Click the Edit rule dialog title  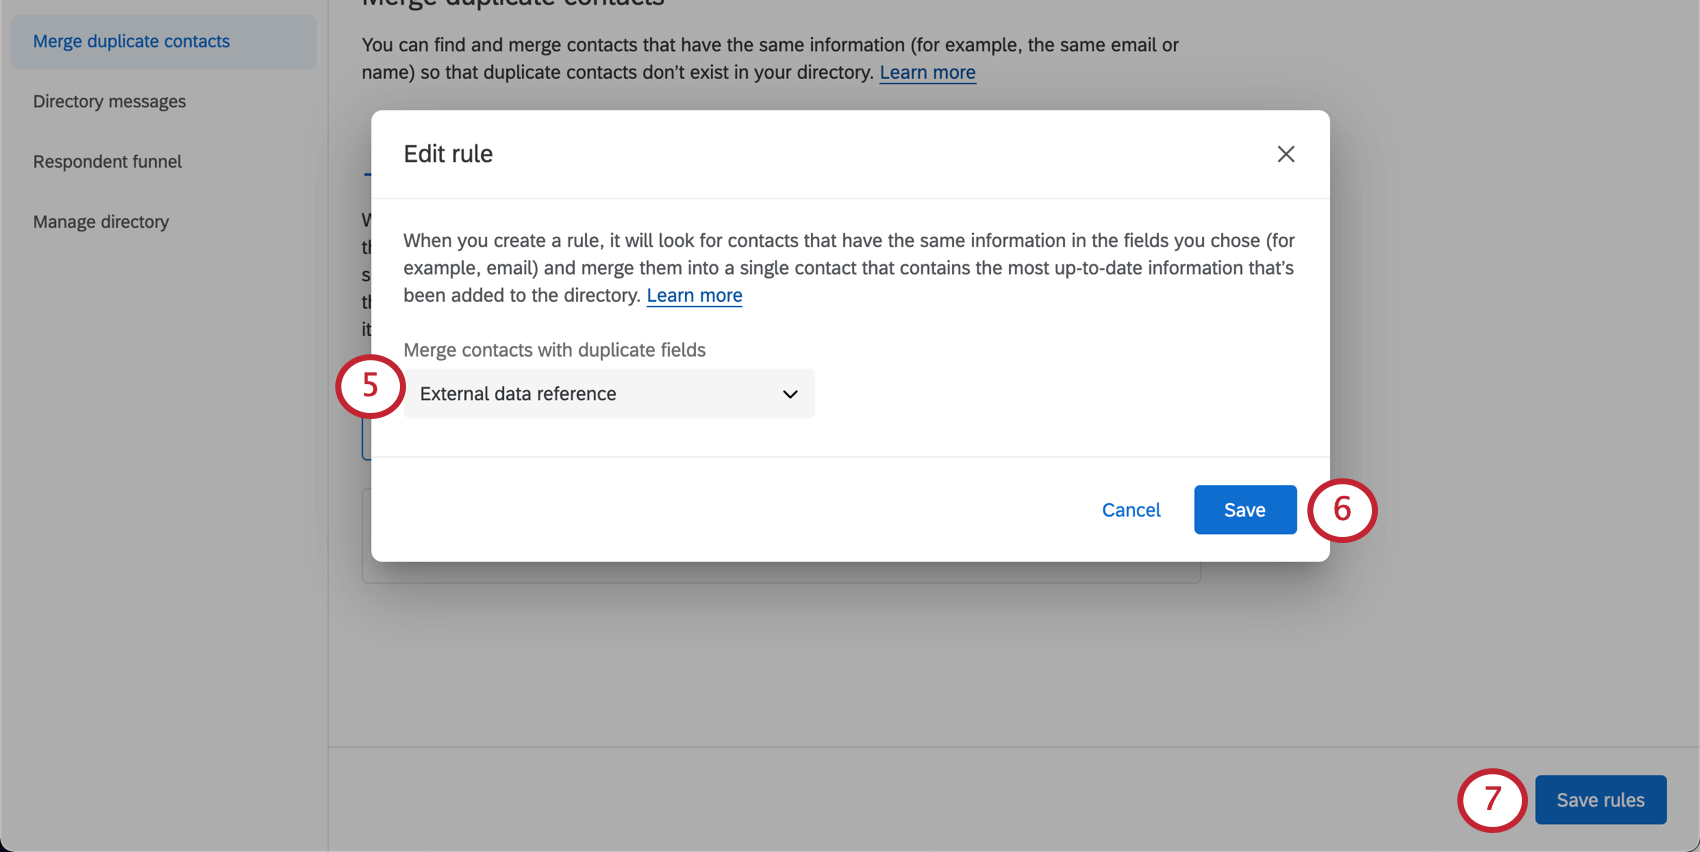(x=448, y=154)
